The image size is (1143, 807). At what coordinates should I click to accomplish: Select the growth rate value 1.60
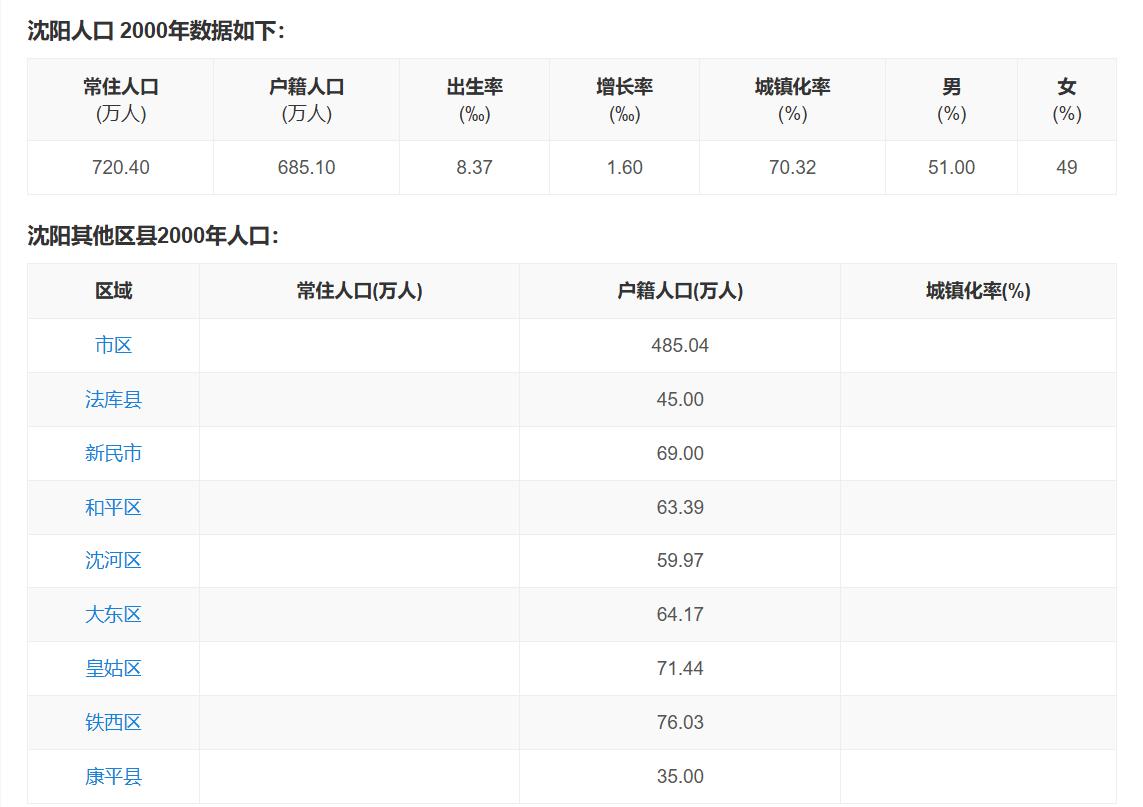625,167
